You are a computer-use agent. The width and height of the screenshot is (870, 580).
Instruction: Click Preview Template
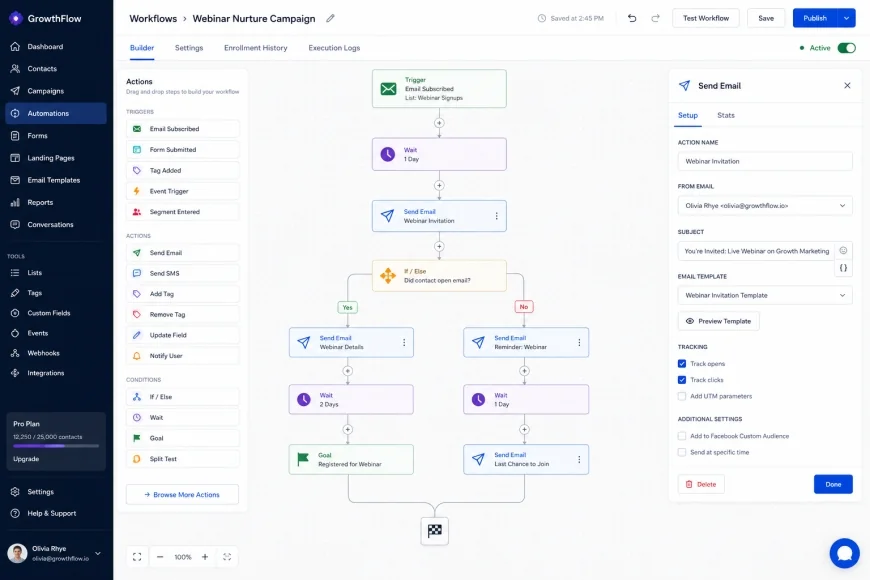(719, 321)
